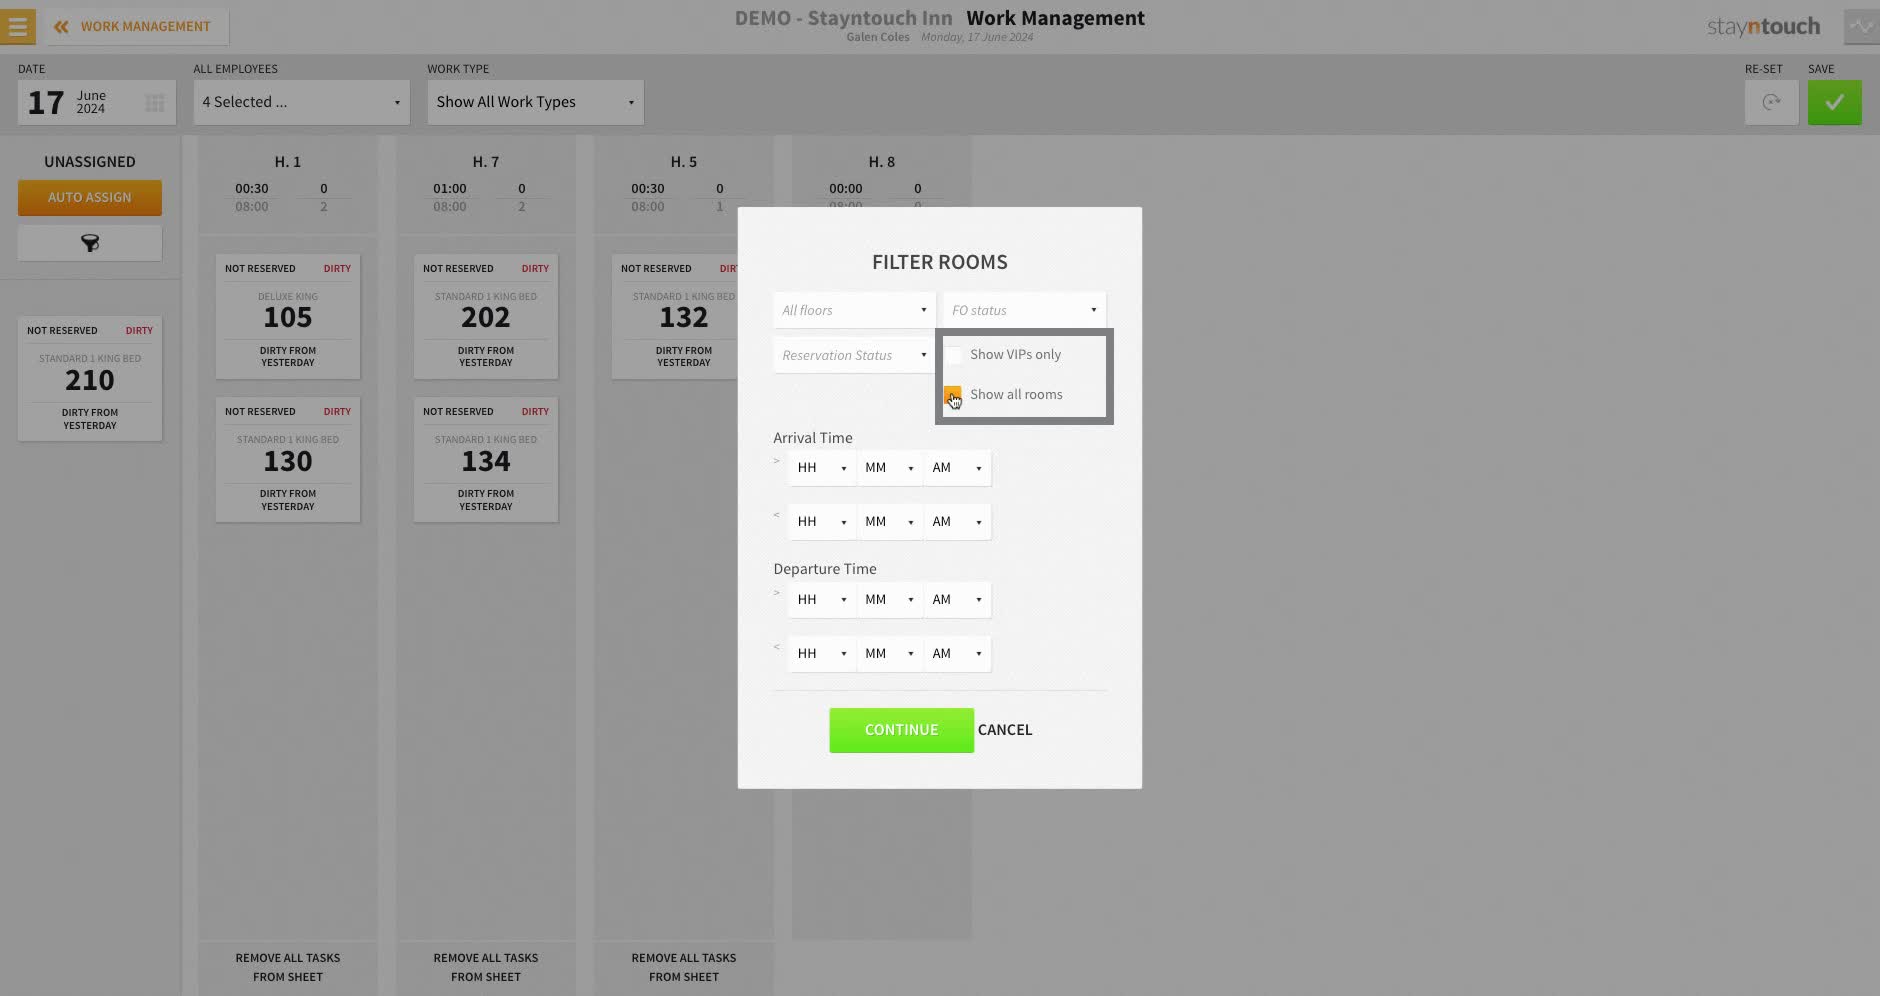
Task: Open Departure Time before MM dropdown
Action: (890, 654)
